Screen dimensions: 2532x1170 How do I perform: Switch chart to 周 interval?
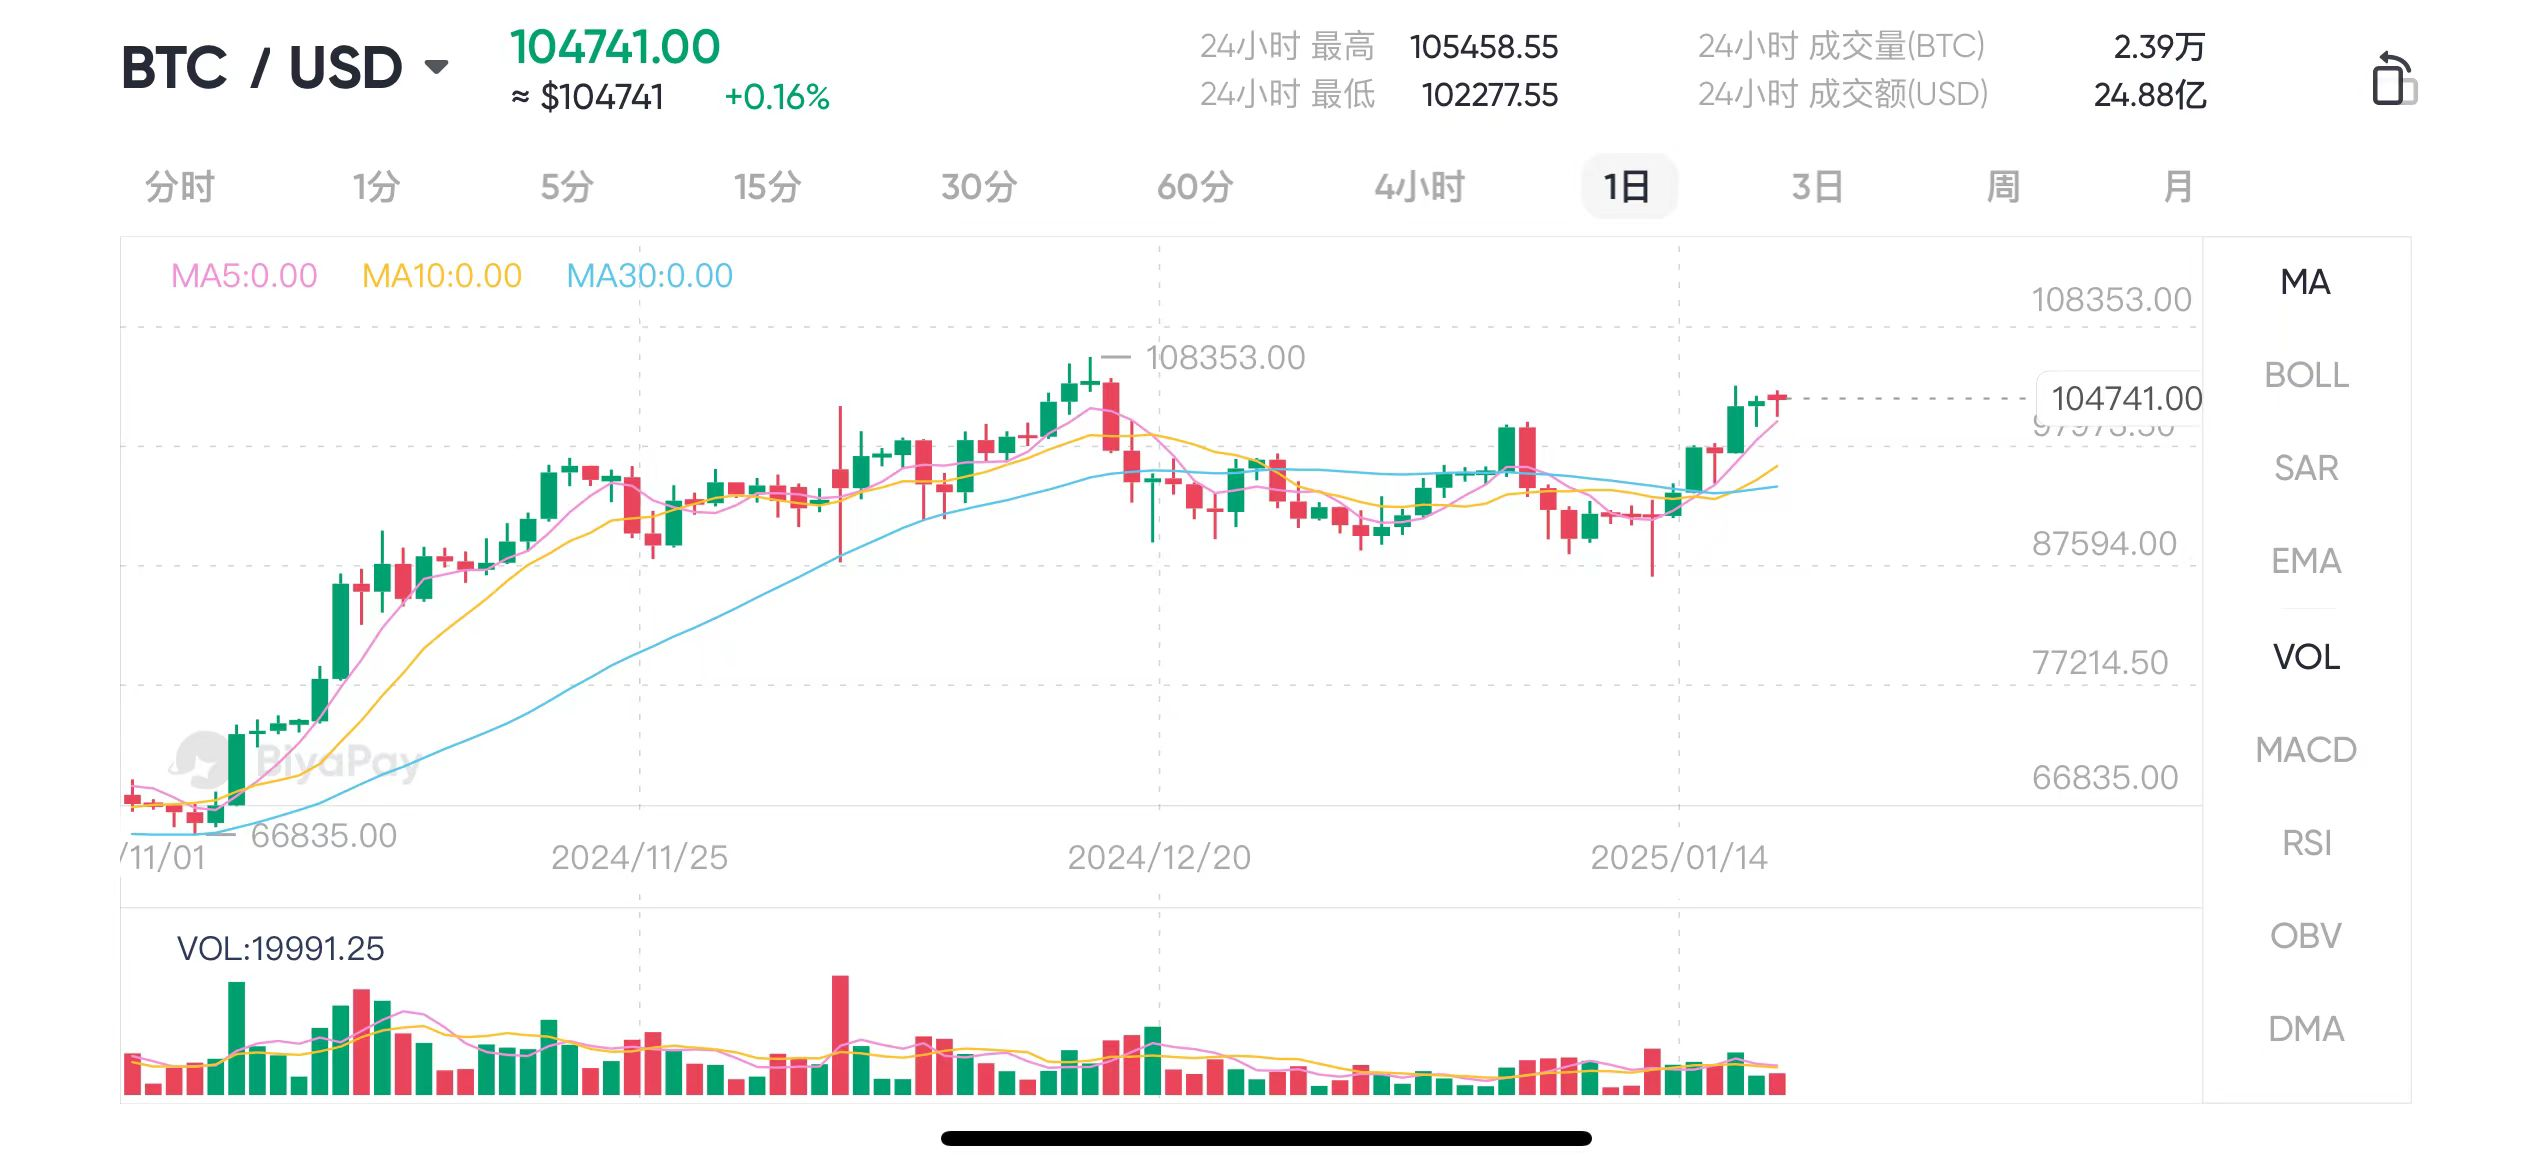[x=2003, y=187]
